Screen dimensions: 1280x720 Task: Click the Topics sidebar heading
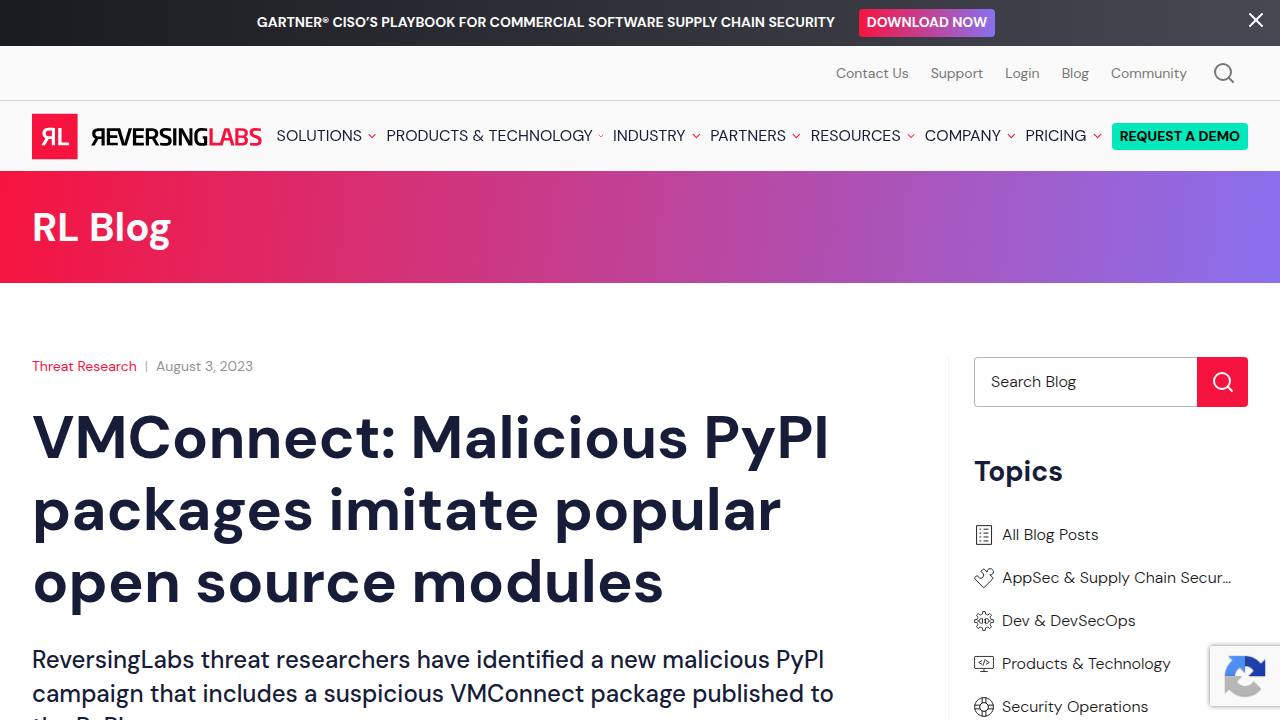(x=1018, y=472)
